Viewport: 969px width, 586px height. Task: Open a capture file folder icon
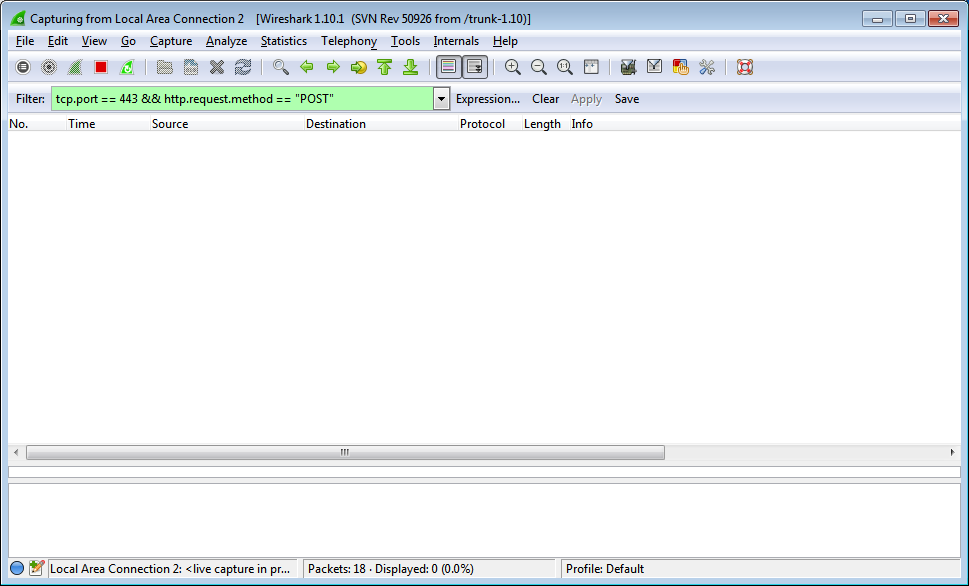point(164,67)
